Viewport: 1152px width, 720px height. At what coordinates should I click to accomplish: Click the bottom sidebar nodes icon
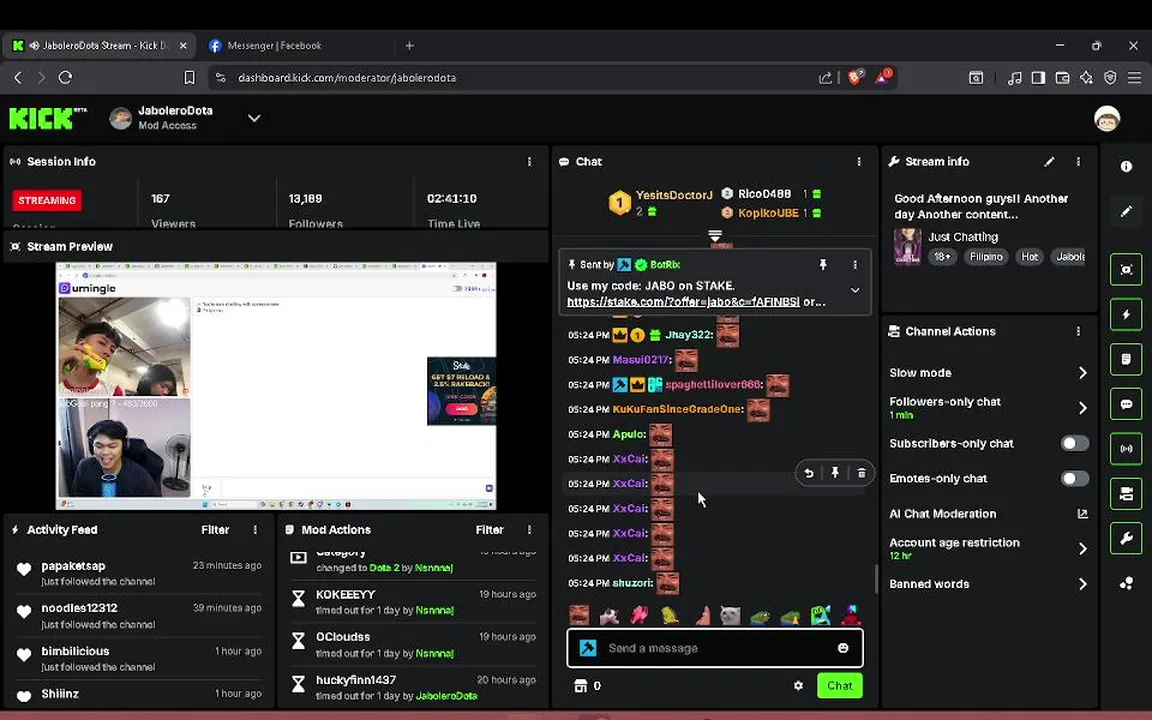(x=1126, y=583)
